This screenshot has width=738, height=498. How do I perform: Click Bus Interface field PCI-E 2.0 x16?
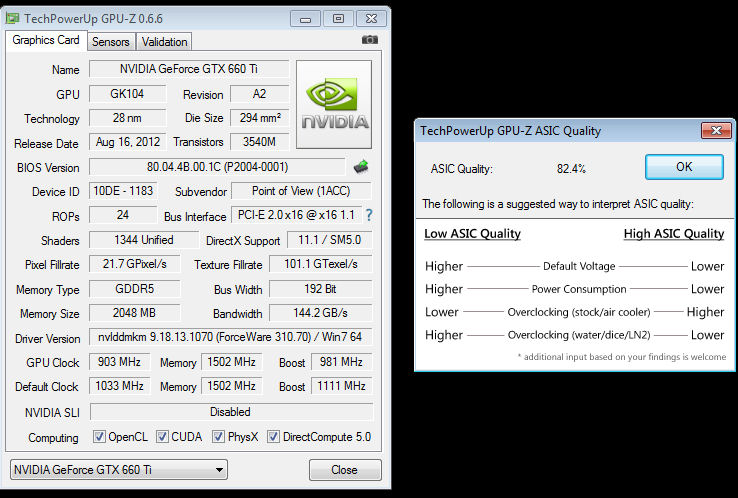point(297,215)
